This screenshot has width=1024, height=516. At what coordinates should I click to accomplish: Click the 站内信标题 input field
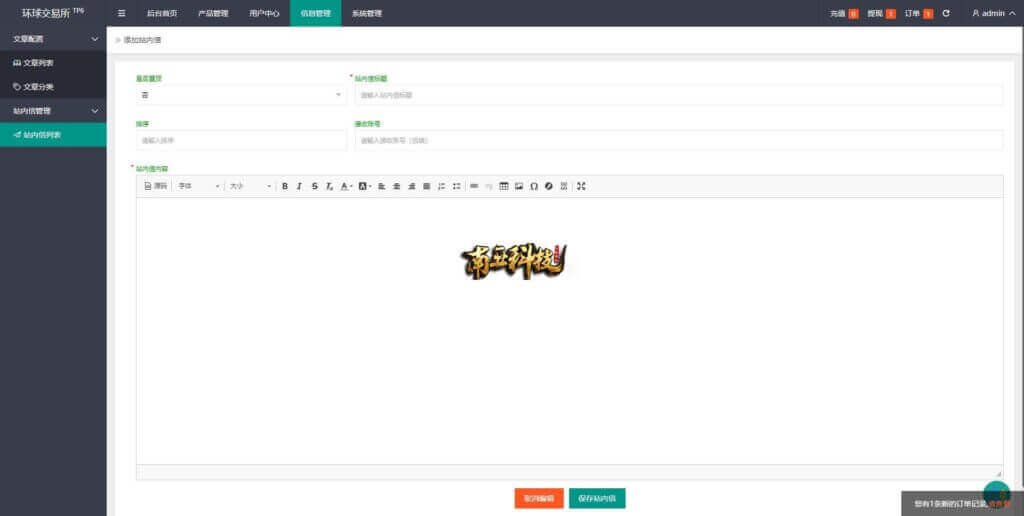coord(678,95)
